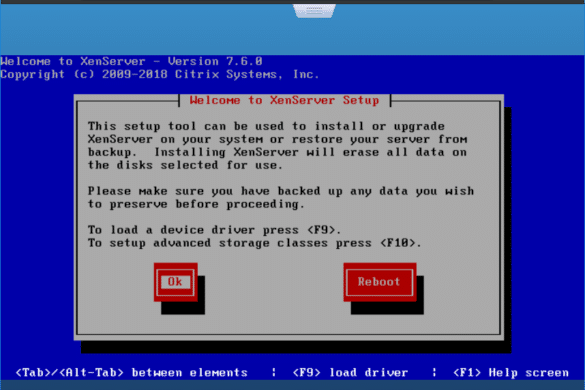Click the 'Please make sure you have backed up' line
The width and height of the screenshot is (585, 390).
tap(281, 191)
